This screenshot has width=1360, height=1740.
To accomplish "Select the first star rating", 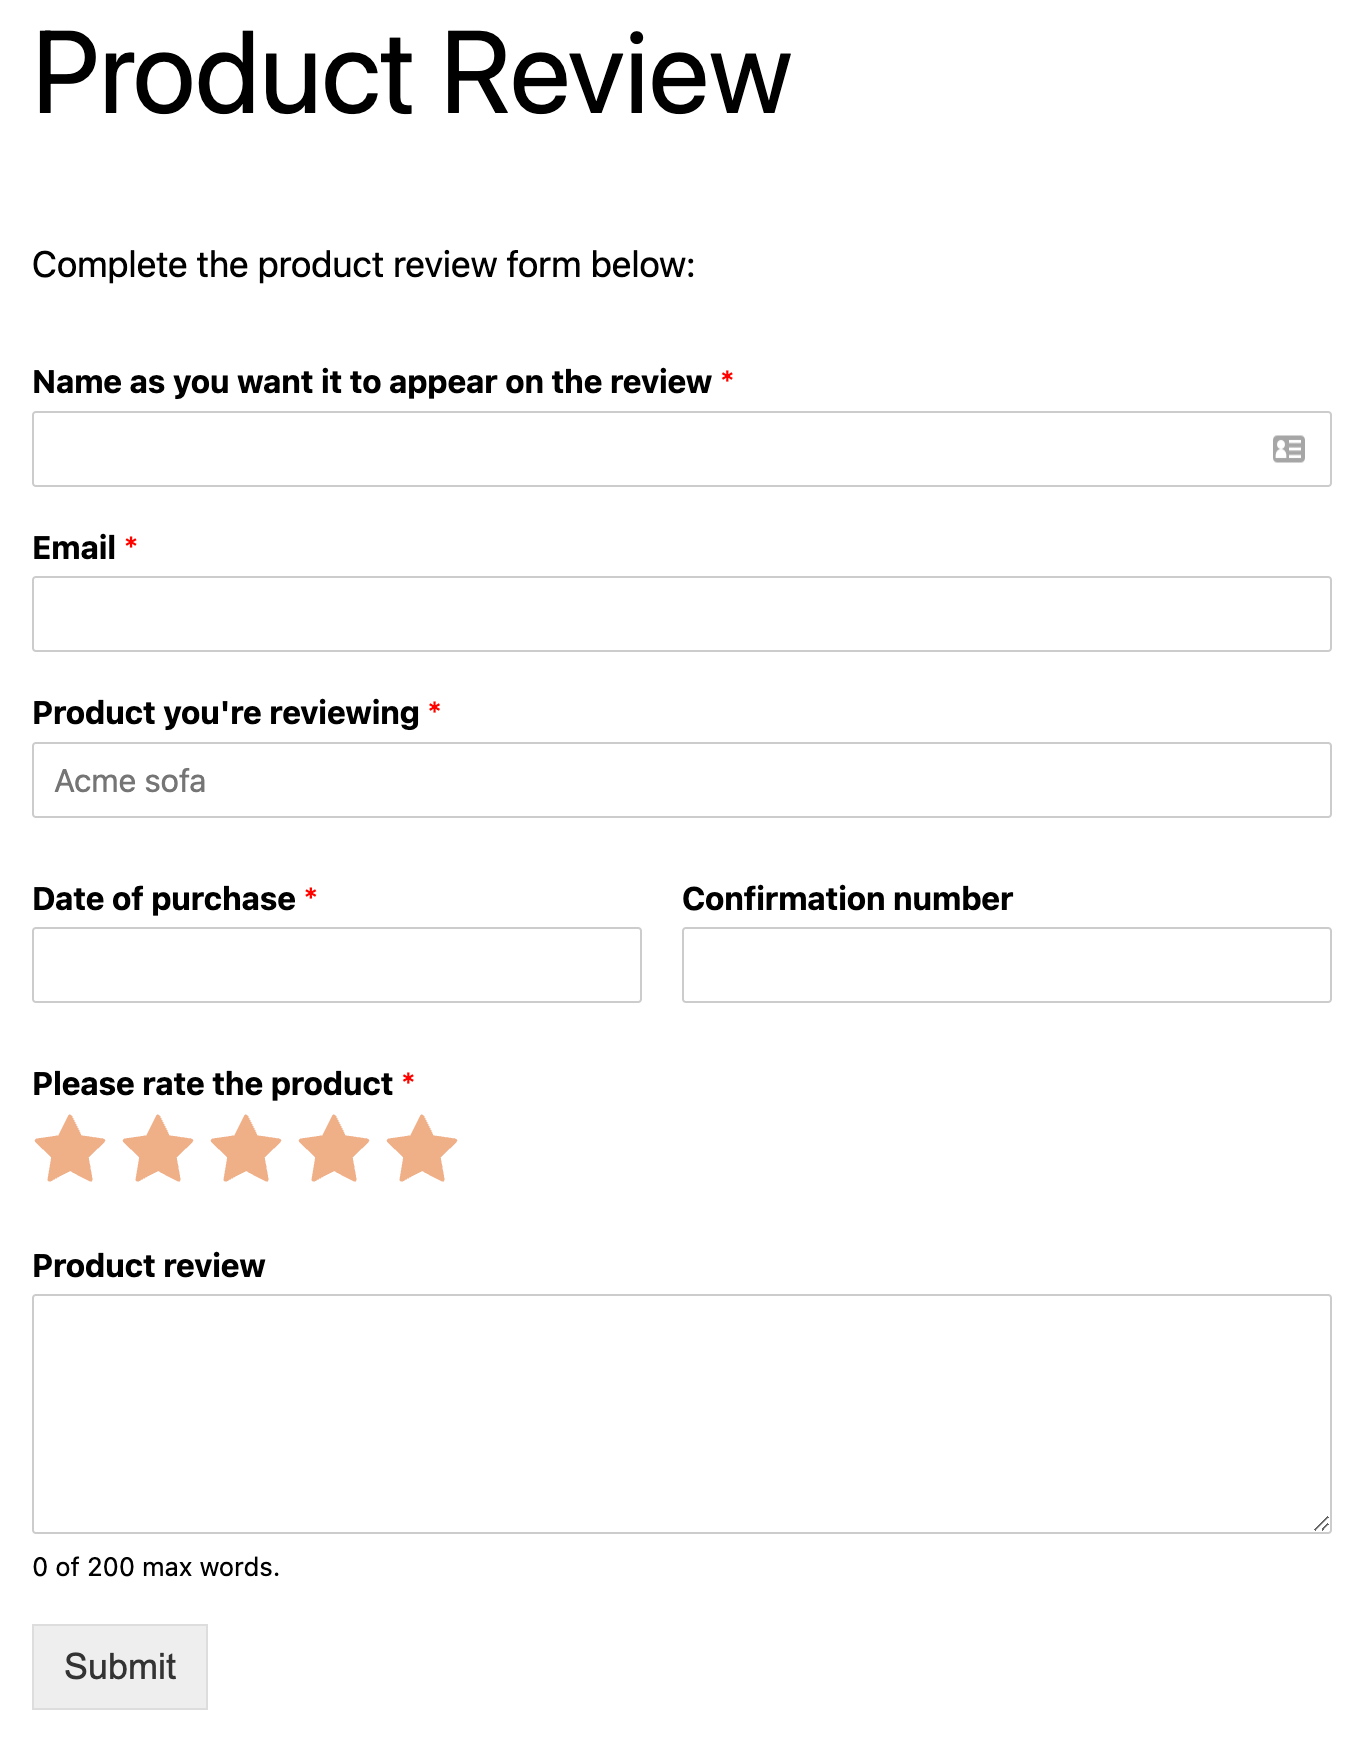I will coord(70,1149).
